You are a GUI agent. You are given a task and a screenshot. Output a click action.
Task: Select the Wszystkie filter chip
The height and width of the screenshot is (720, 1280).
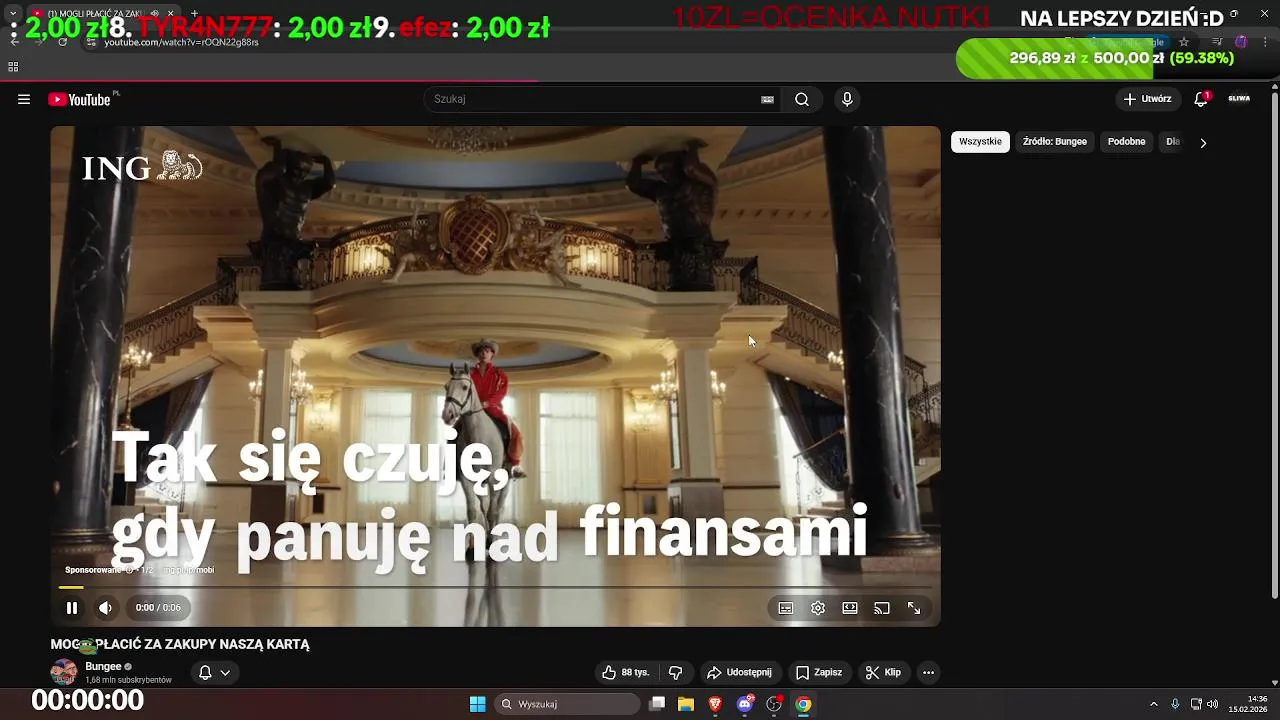tap(980, 142)
